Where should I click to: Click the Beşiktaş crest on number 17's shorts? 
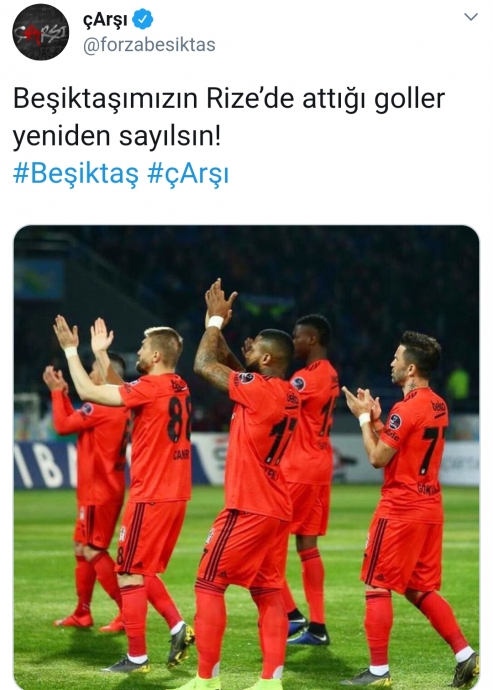210,535
